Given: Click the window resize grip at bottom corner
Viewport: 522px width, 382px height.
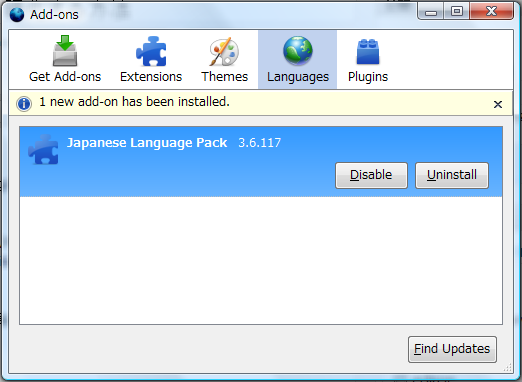Looking at the screenshot, I should (x=508, y=368).
